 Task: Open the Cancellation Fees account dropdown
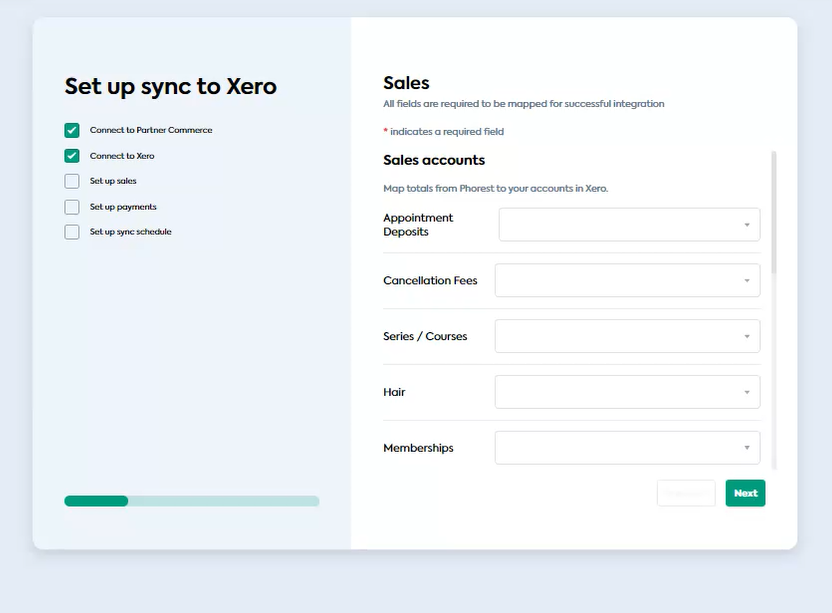627,280
